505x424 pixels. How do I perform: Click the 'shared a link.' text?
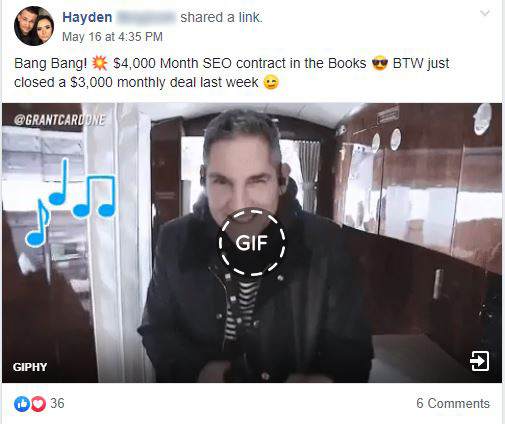pos(221,17)
